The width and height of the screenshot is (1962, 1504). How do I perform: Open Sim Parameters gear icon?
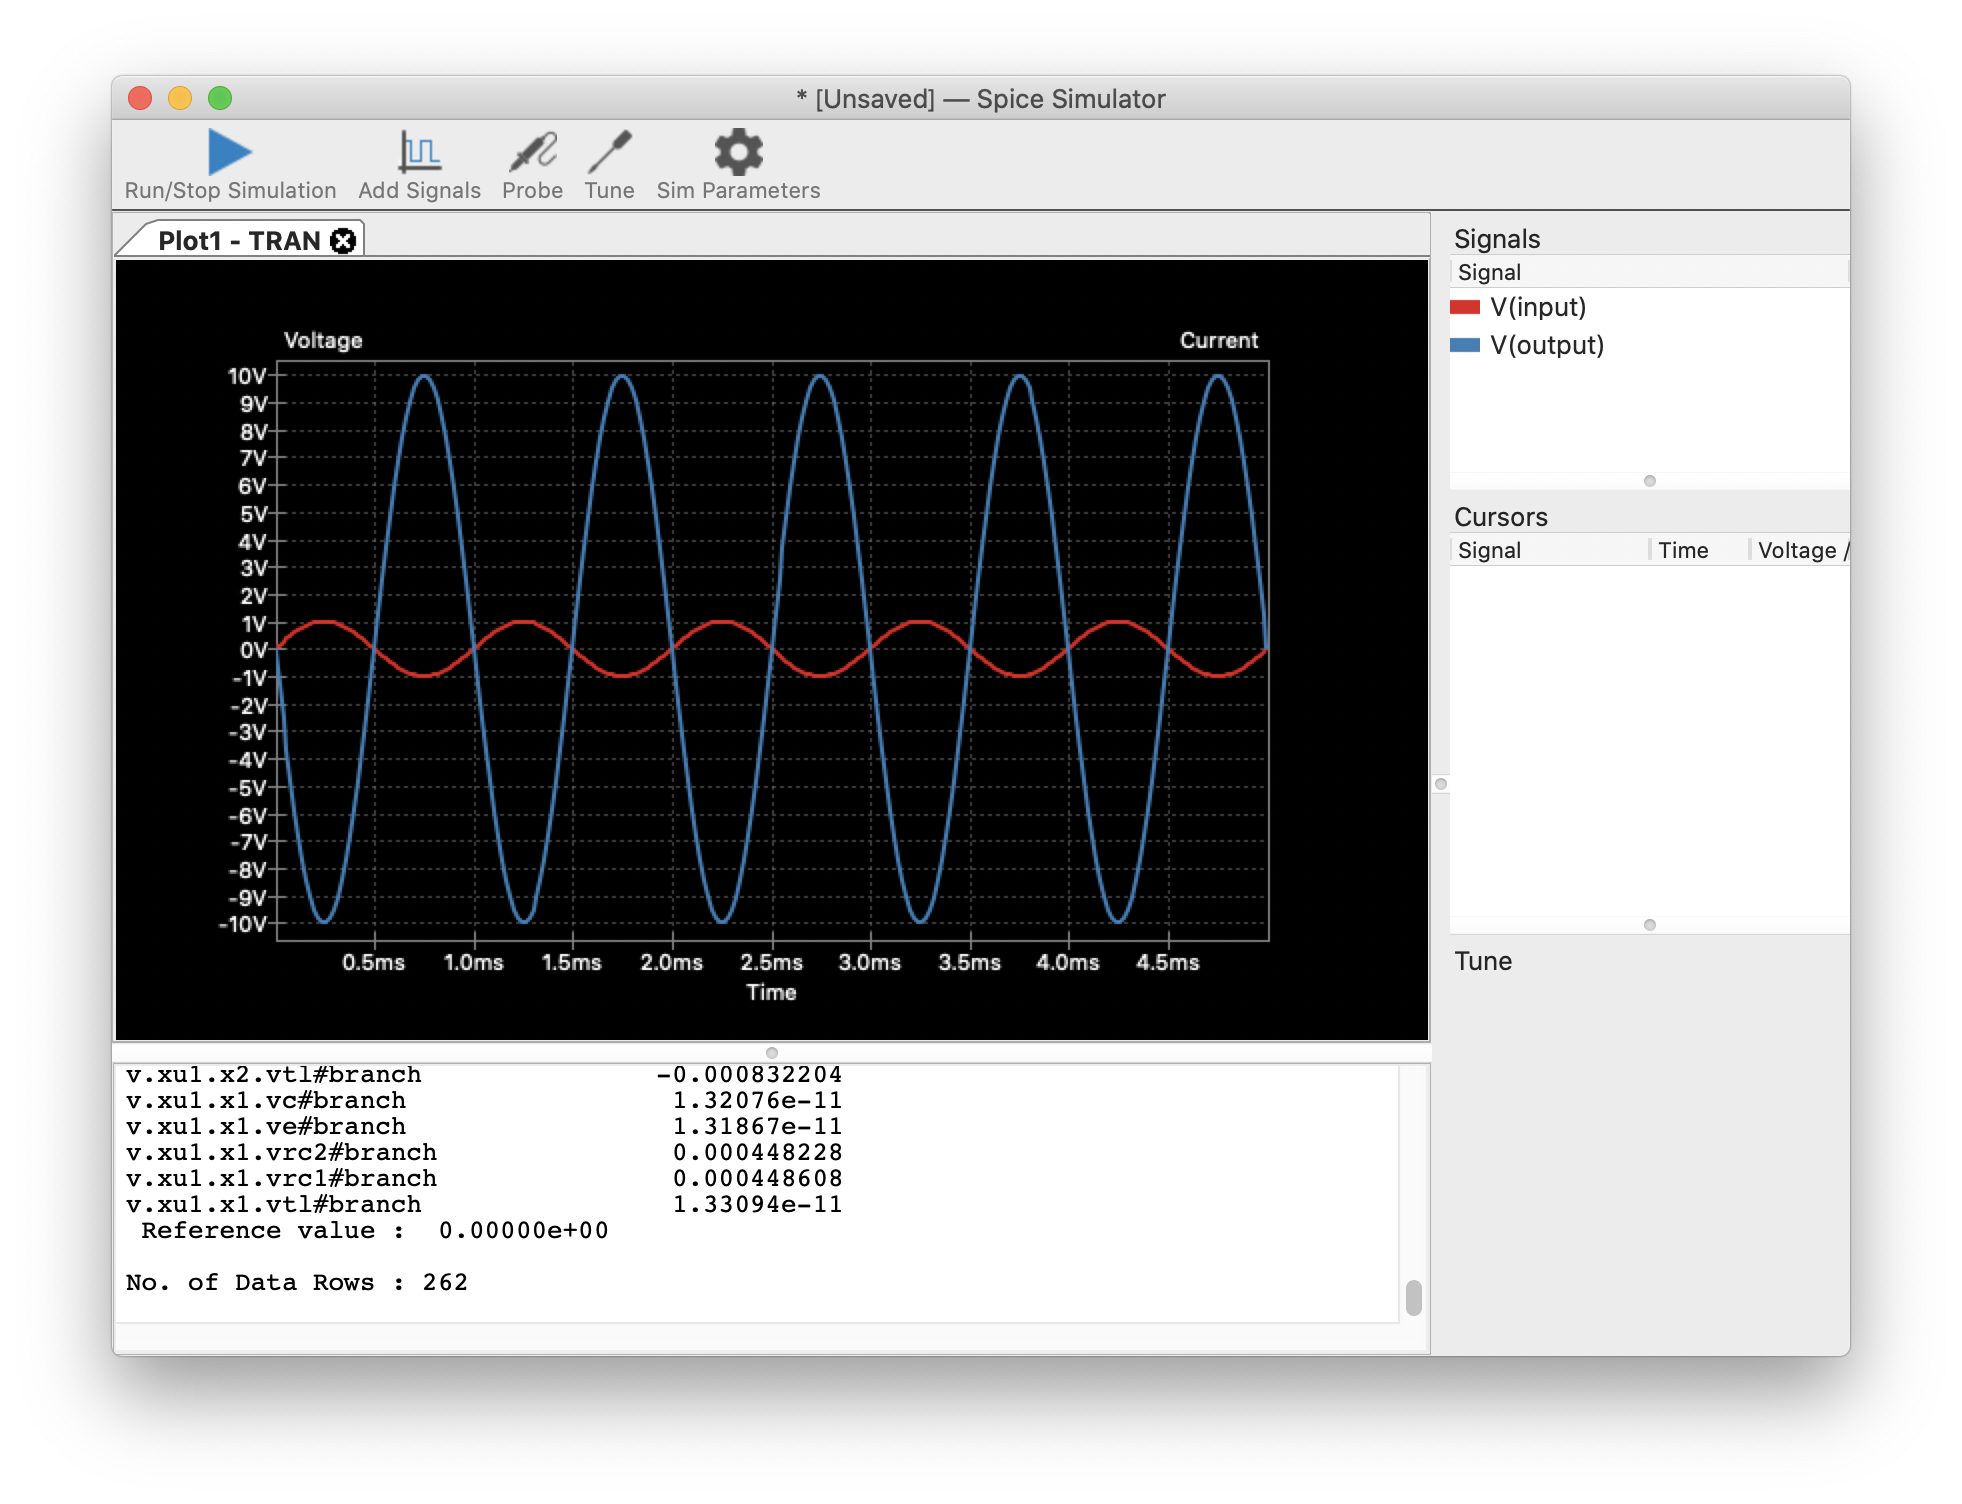pos(738,152)
